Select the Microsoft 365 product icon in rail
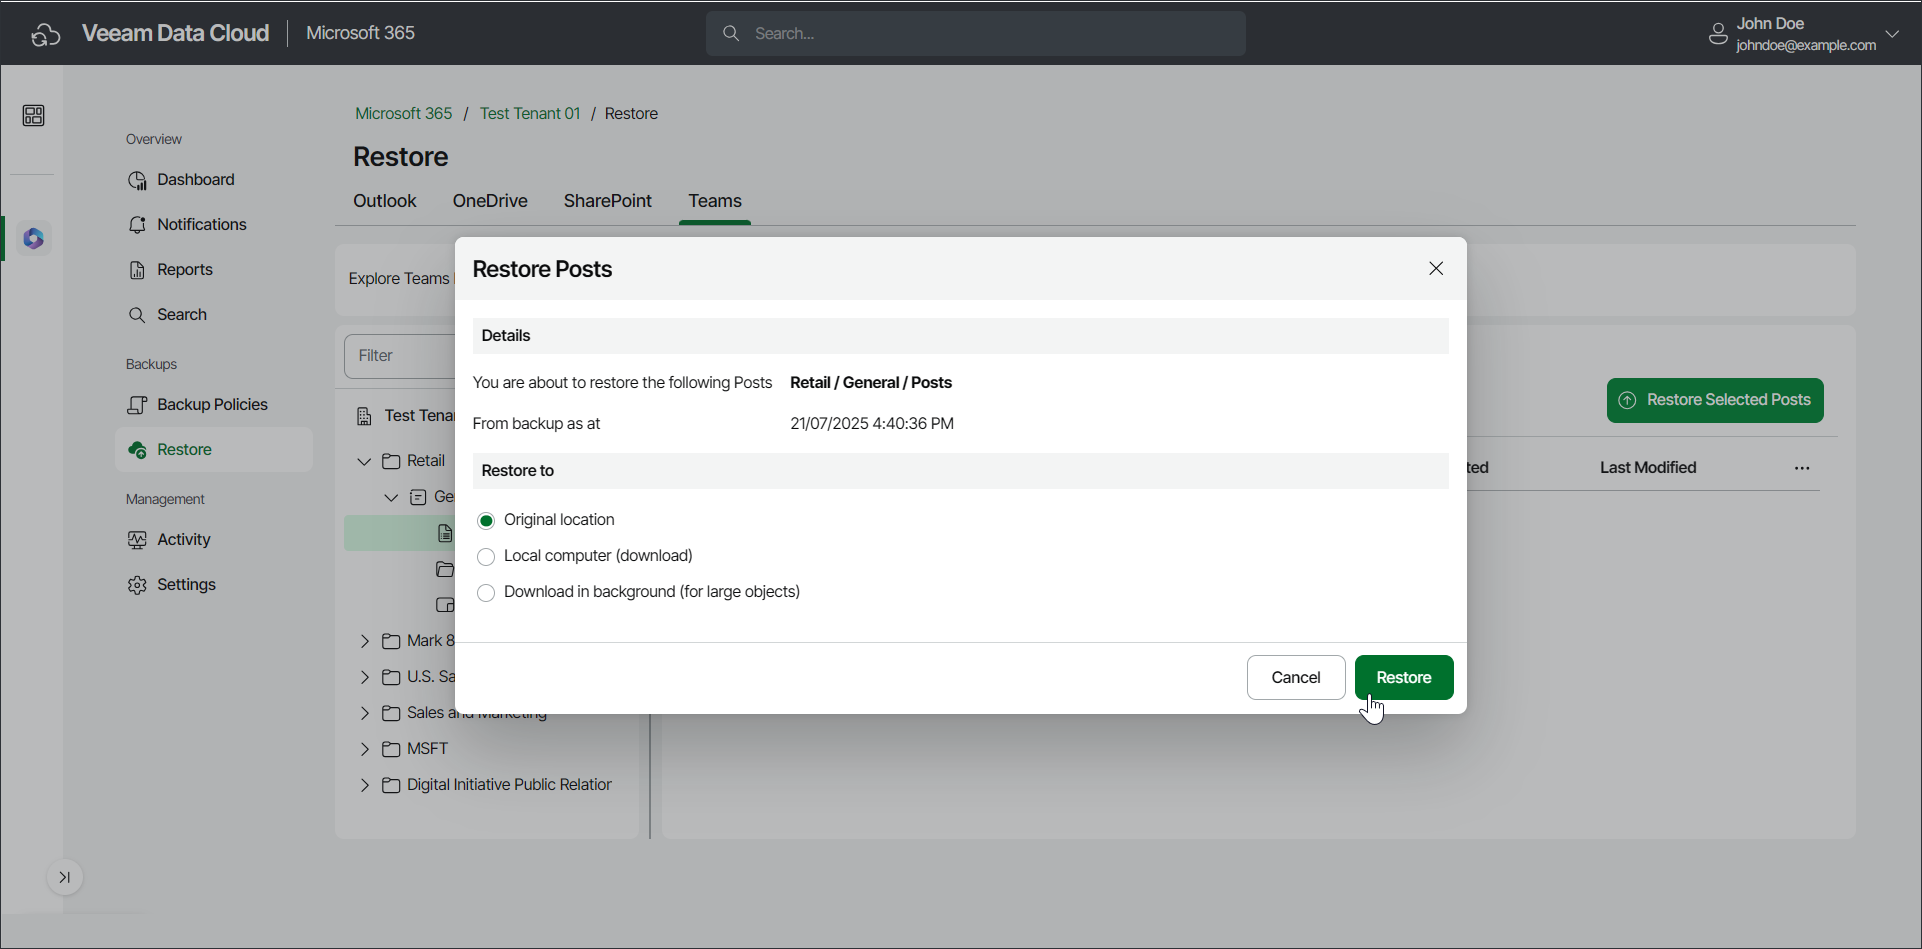This screenshot has height=949, width=1922. pyautogui.click(x=34, y=239)
